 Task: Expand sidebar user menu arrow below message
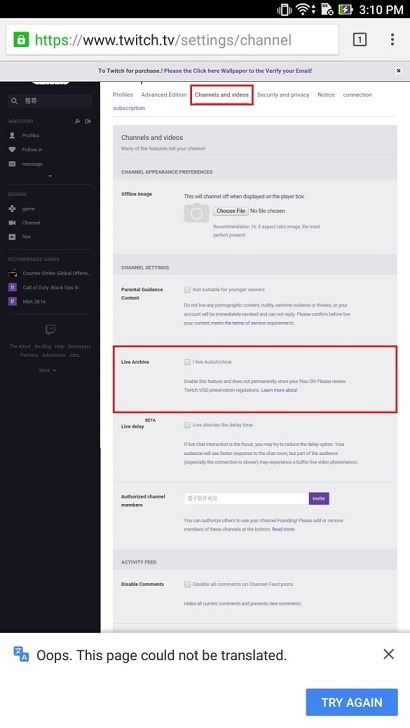click(x=50, y=176)
